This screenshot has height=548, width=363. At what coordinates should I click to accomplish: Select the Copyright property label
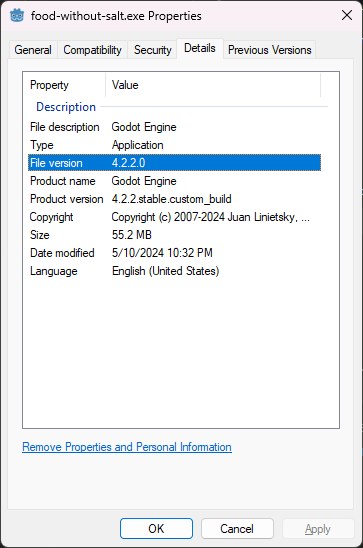point(51,217)
